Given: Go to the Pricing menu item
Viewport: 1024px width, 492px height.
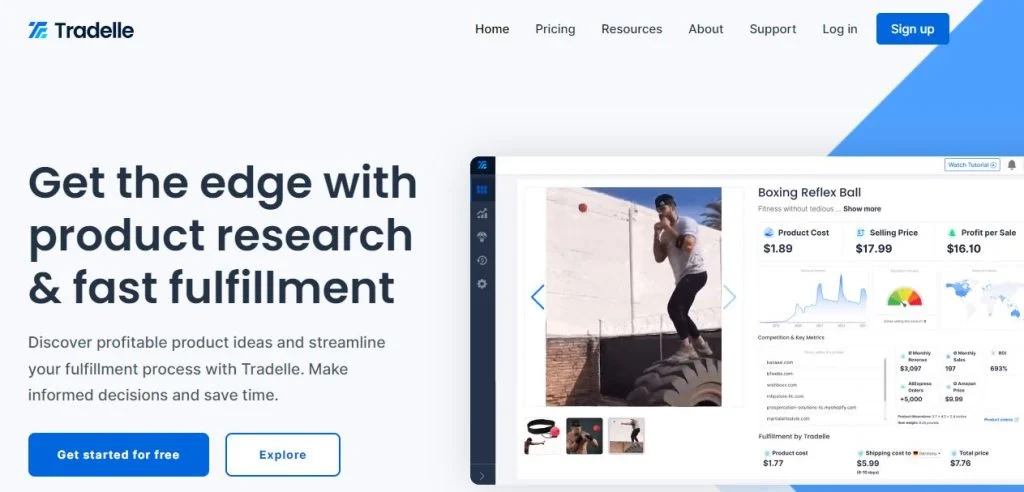Looking at the screenshot, I should click(555, 29).
